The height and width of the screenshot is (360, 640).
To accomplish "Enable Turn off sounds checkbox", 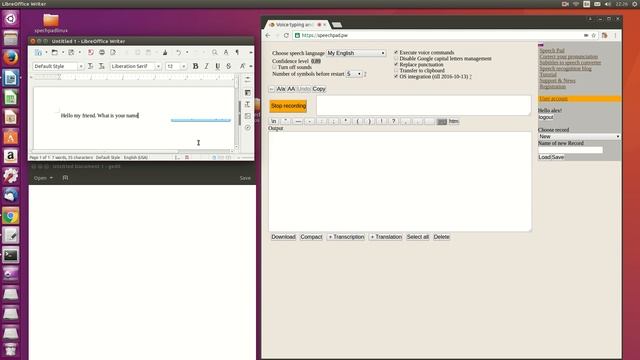I will 274,67.
